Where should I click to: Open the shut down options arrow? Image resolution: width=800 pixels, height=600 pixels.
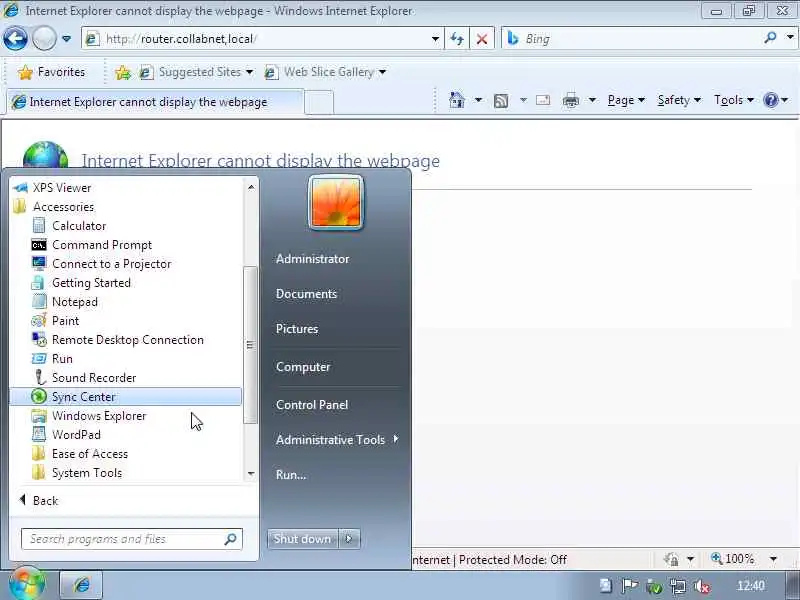point(349,539)
